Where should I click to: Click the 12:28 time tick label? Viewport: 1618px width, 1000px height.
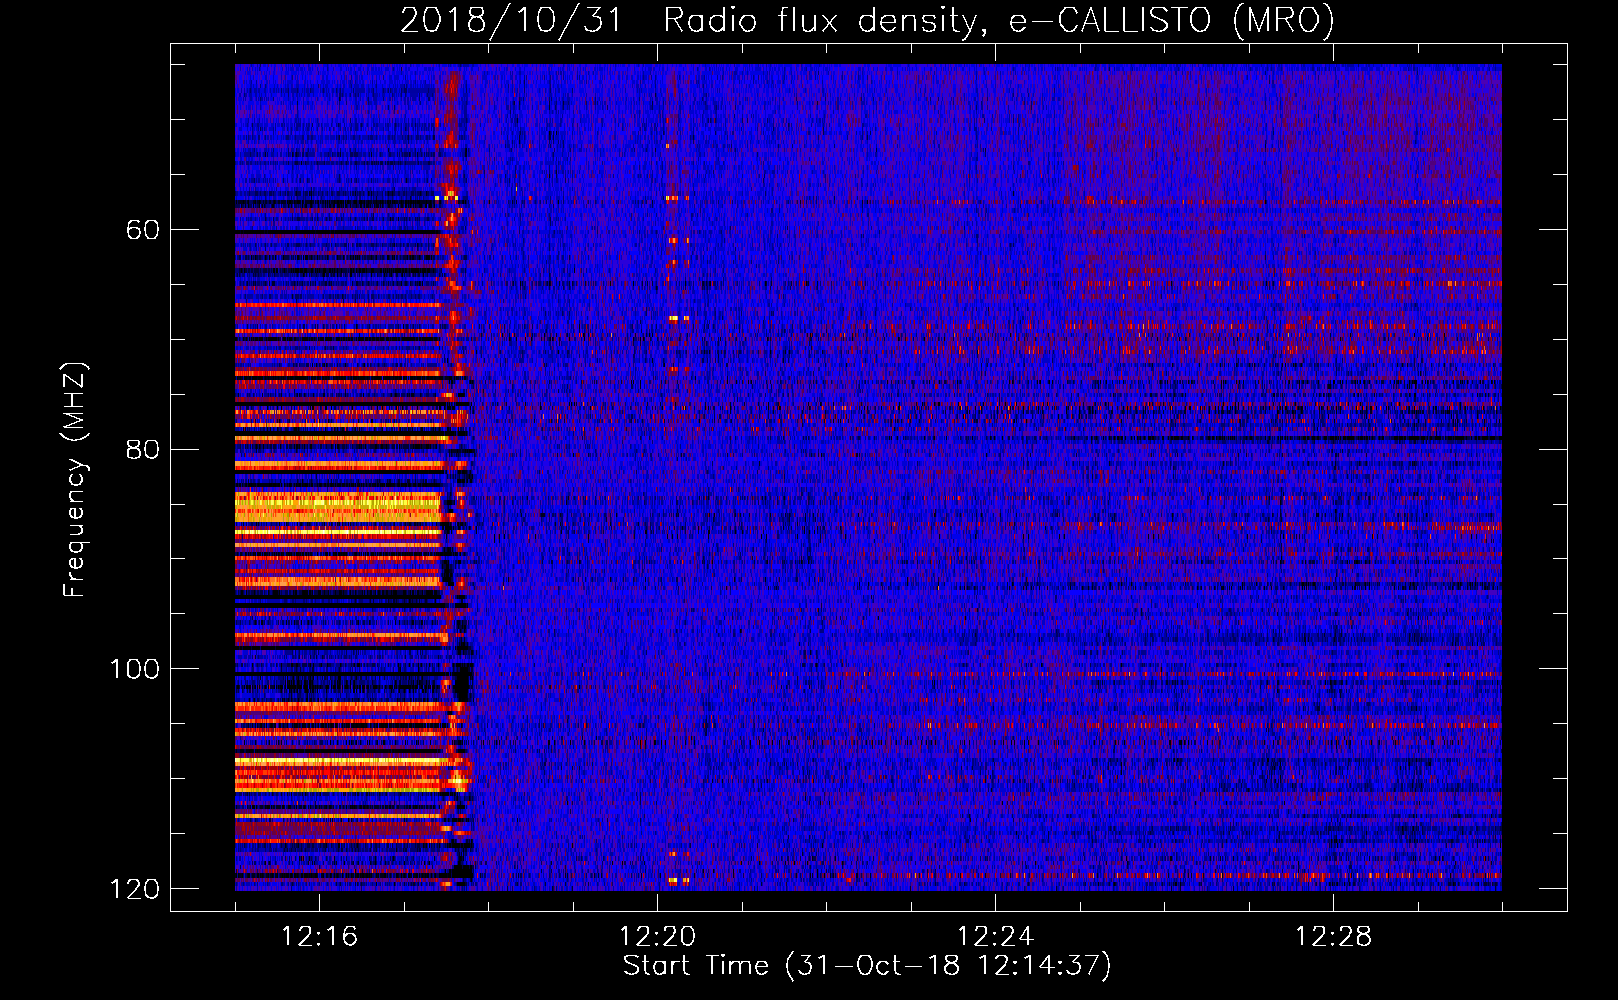point(1333,937)
